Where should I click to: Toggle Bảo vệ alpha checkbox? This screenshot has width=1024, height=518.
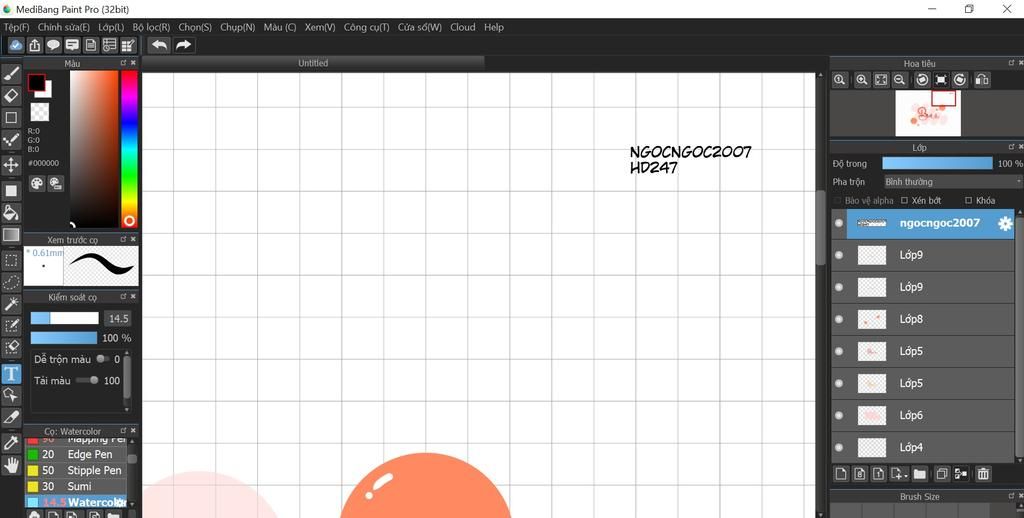[838, 201]
